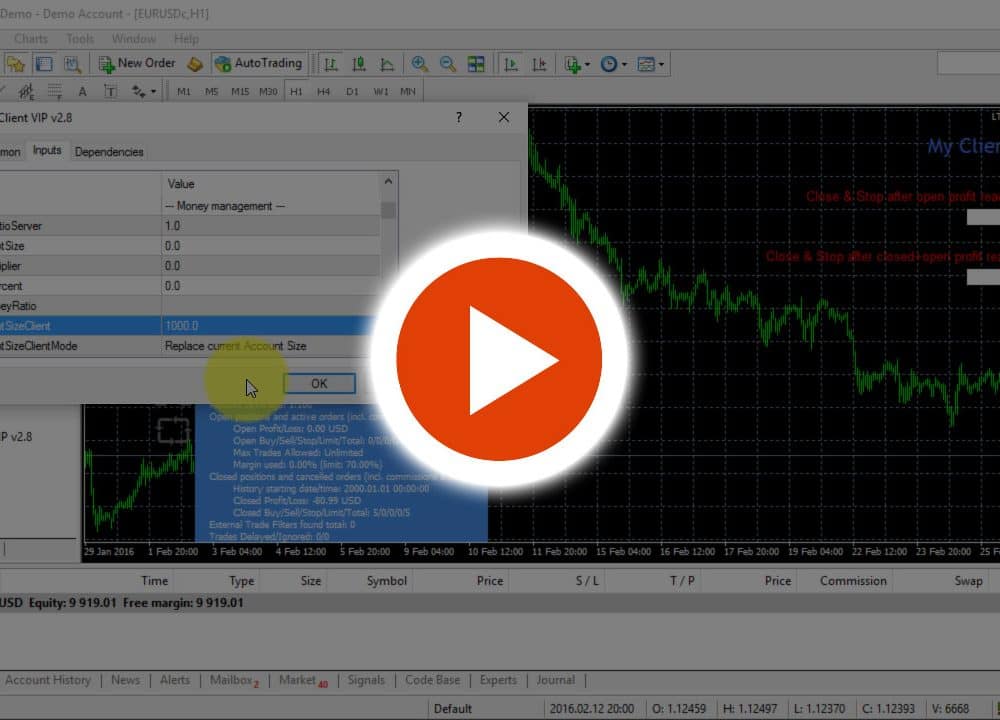
Task: Select the MN timeframe button
Action: tap(408, 91)
